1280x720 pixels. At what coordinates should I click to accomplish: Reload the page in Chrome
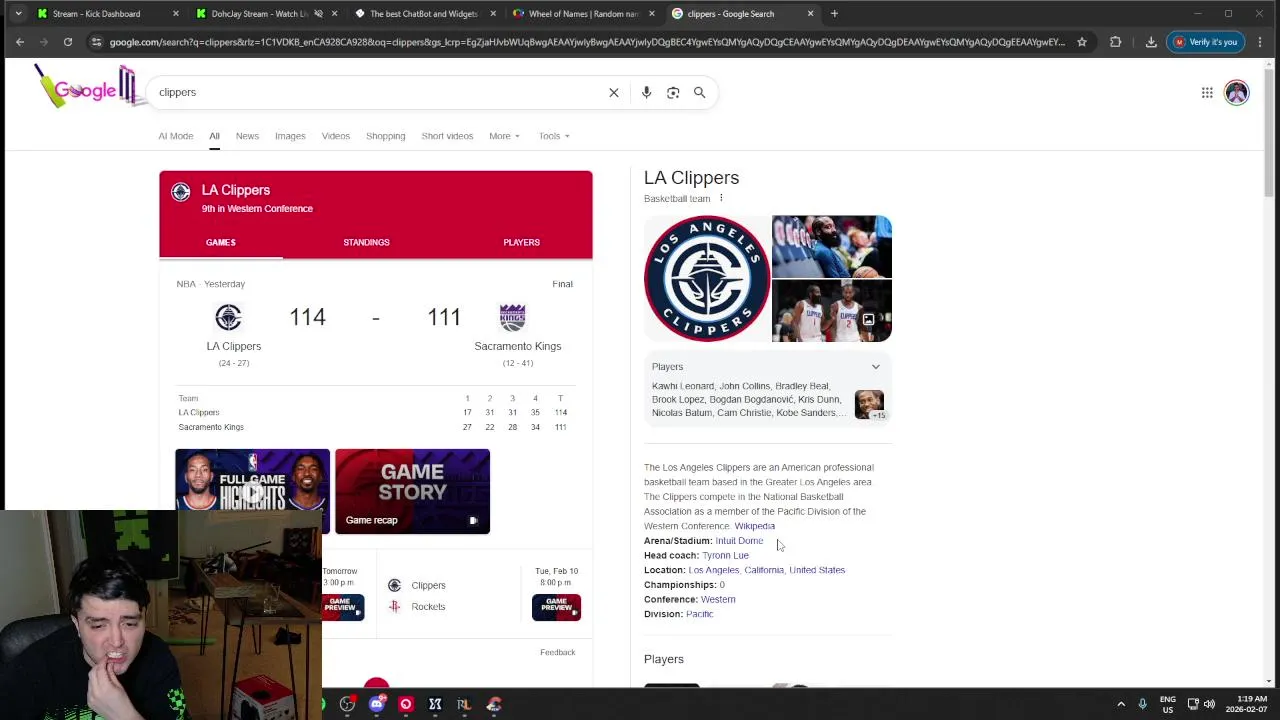[68, 42]
